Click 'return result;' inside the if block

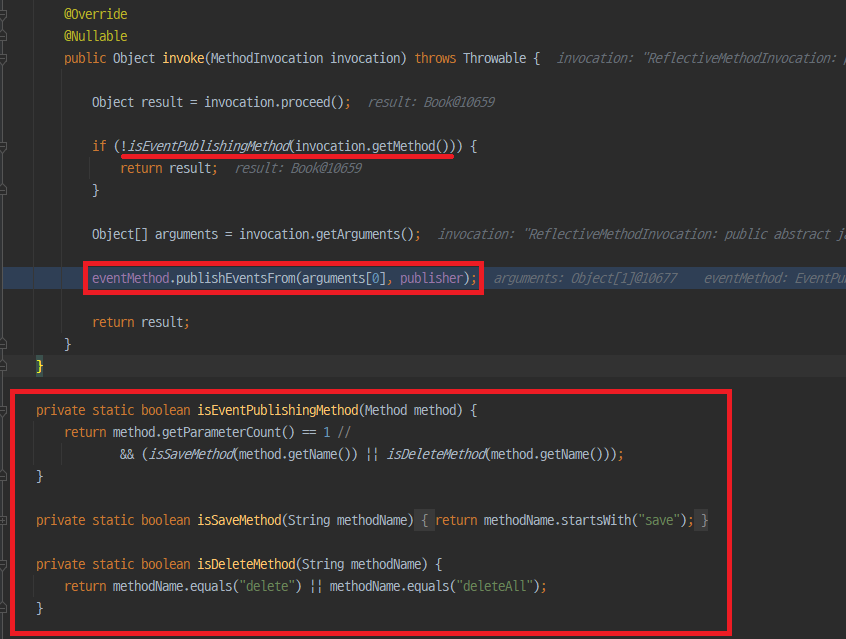(169, 168)
